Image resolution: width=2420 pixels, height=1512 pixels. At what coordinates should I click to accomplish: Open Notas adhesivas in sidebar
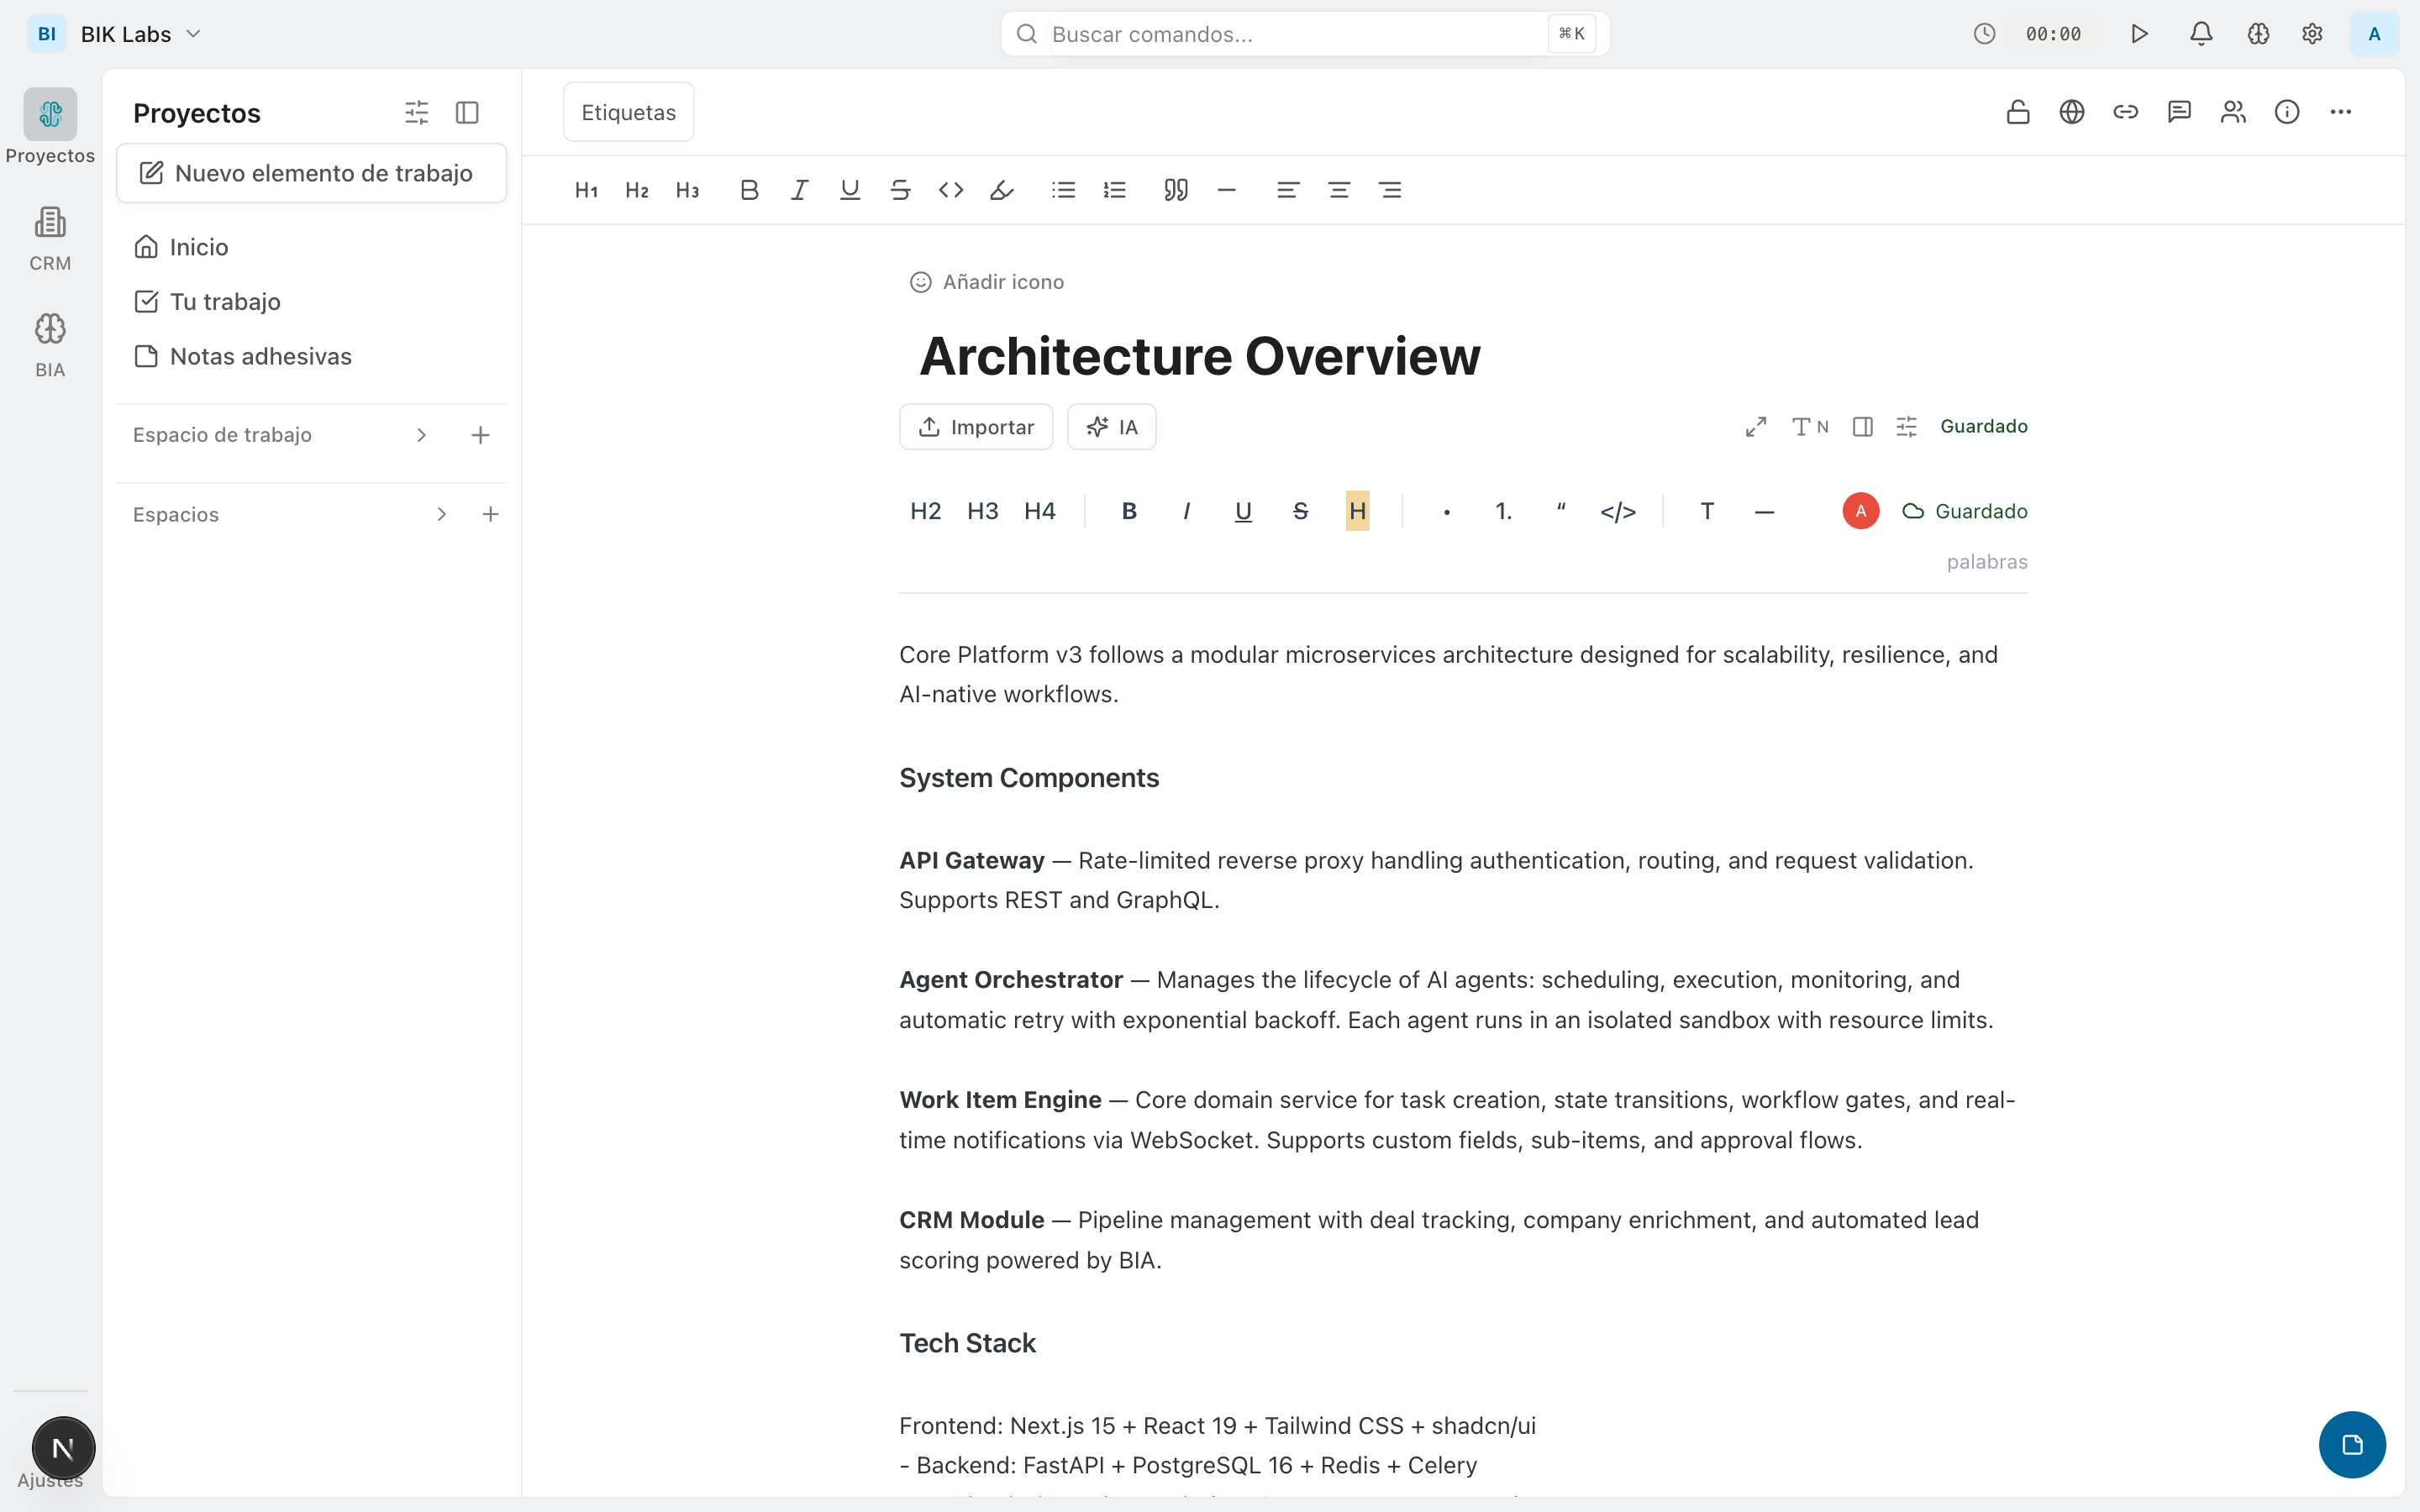pyautogui.click(x=243, y=357)
